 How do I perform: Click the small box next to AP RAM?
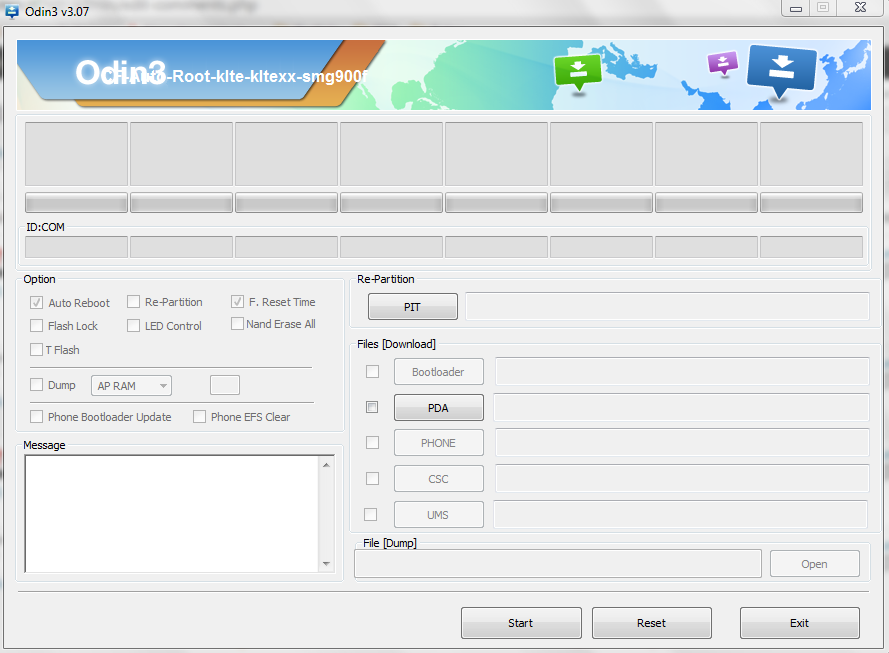tap(225, 385)
